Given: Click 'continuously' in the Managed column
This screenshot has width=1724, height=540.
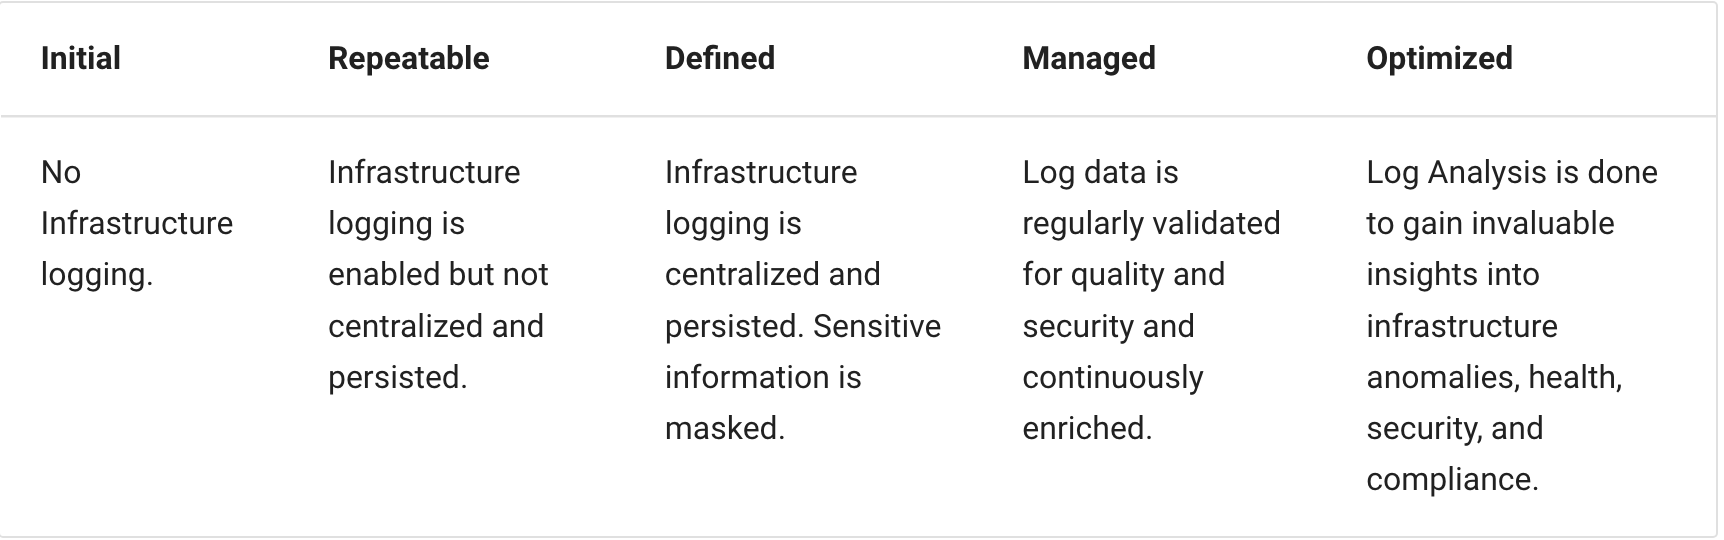Looking at the screenshot, I should [x=1112, y=378].
